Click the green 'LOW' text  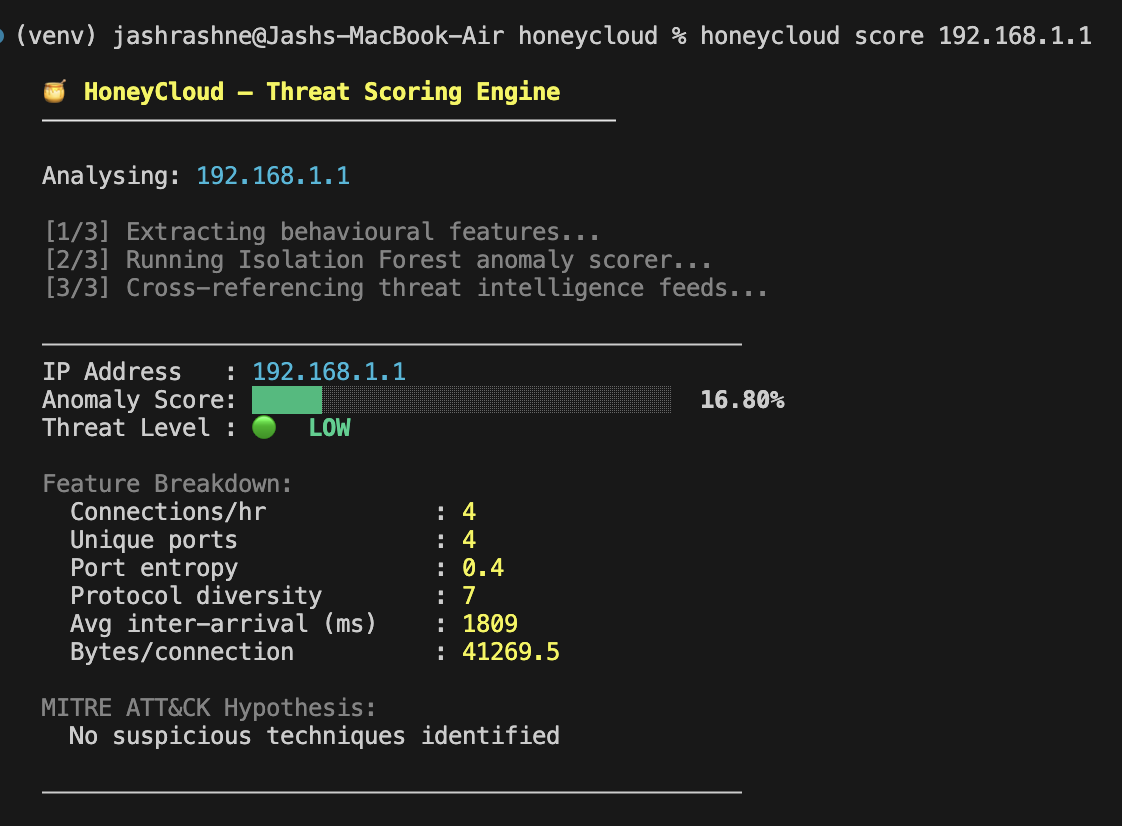[x=329, y=427]
